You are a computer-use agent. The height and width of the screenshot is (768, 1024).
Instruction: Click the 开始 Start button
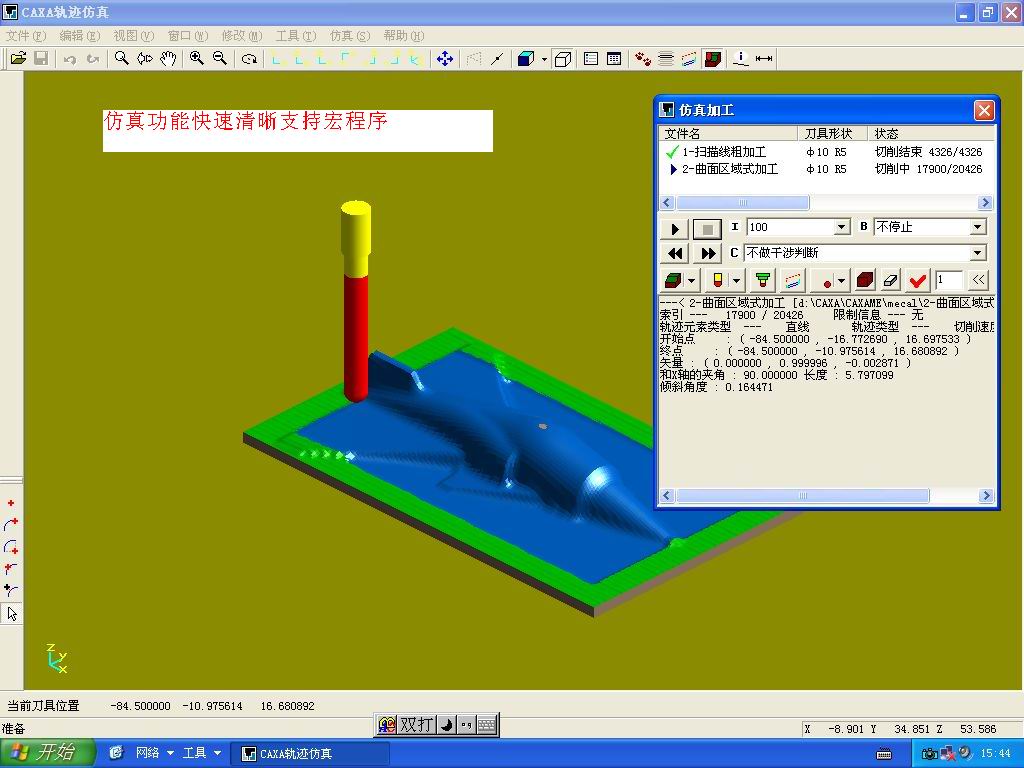[x=47, y=753]
